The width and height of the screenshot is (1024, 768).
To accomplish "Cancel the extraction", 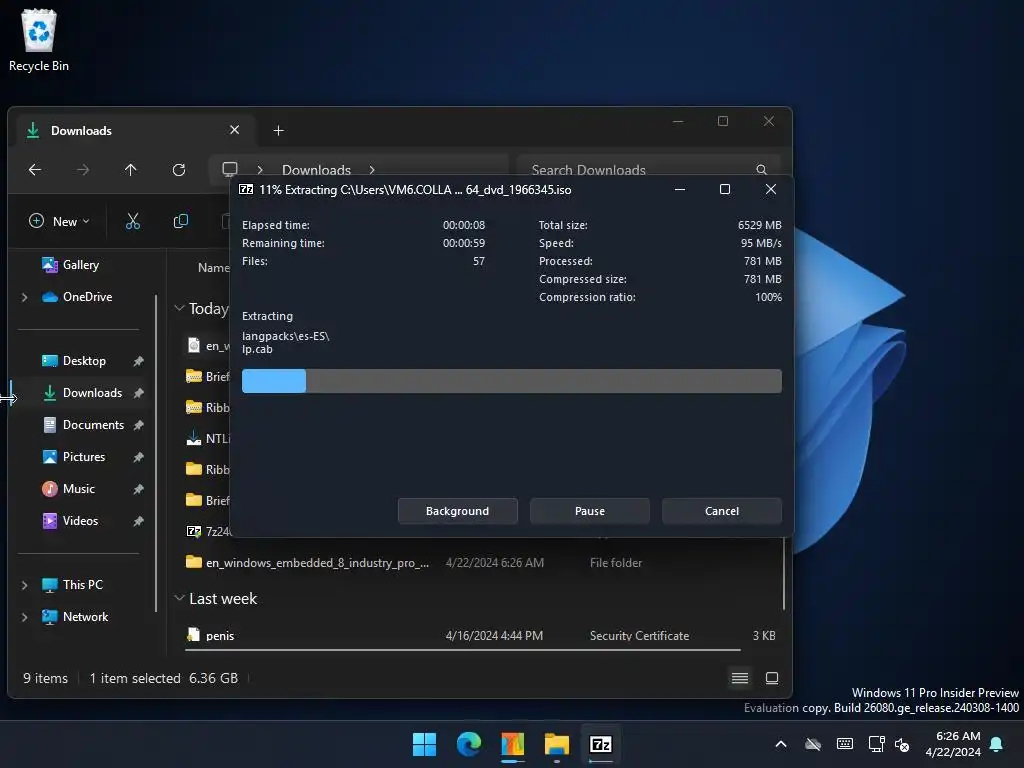I will click(x=722, y=511).
